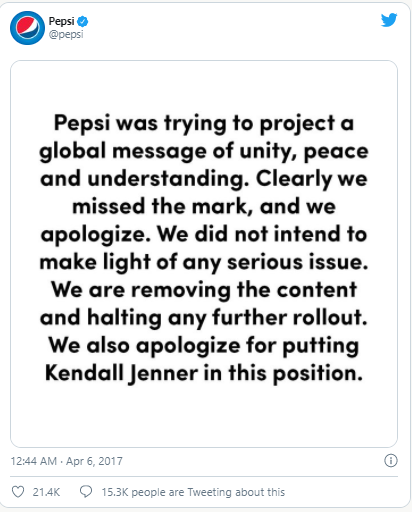Click 'and halting any further rollout' line
412x512 pixels.
point(204,317)
